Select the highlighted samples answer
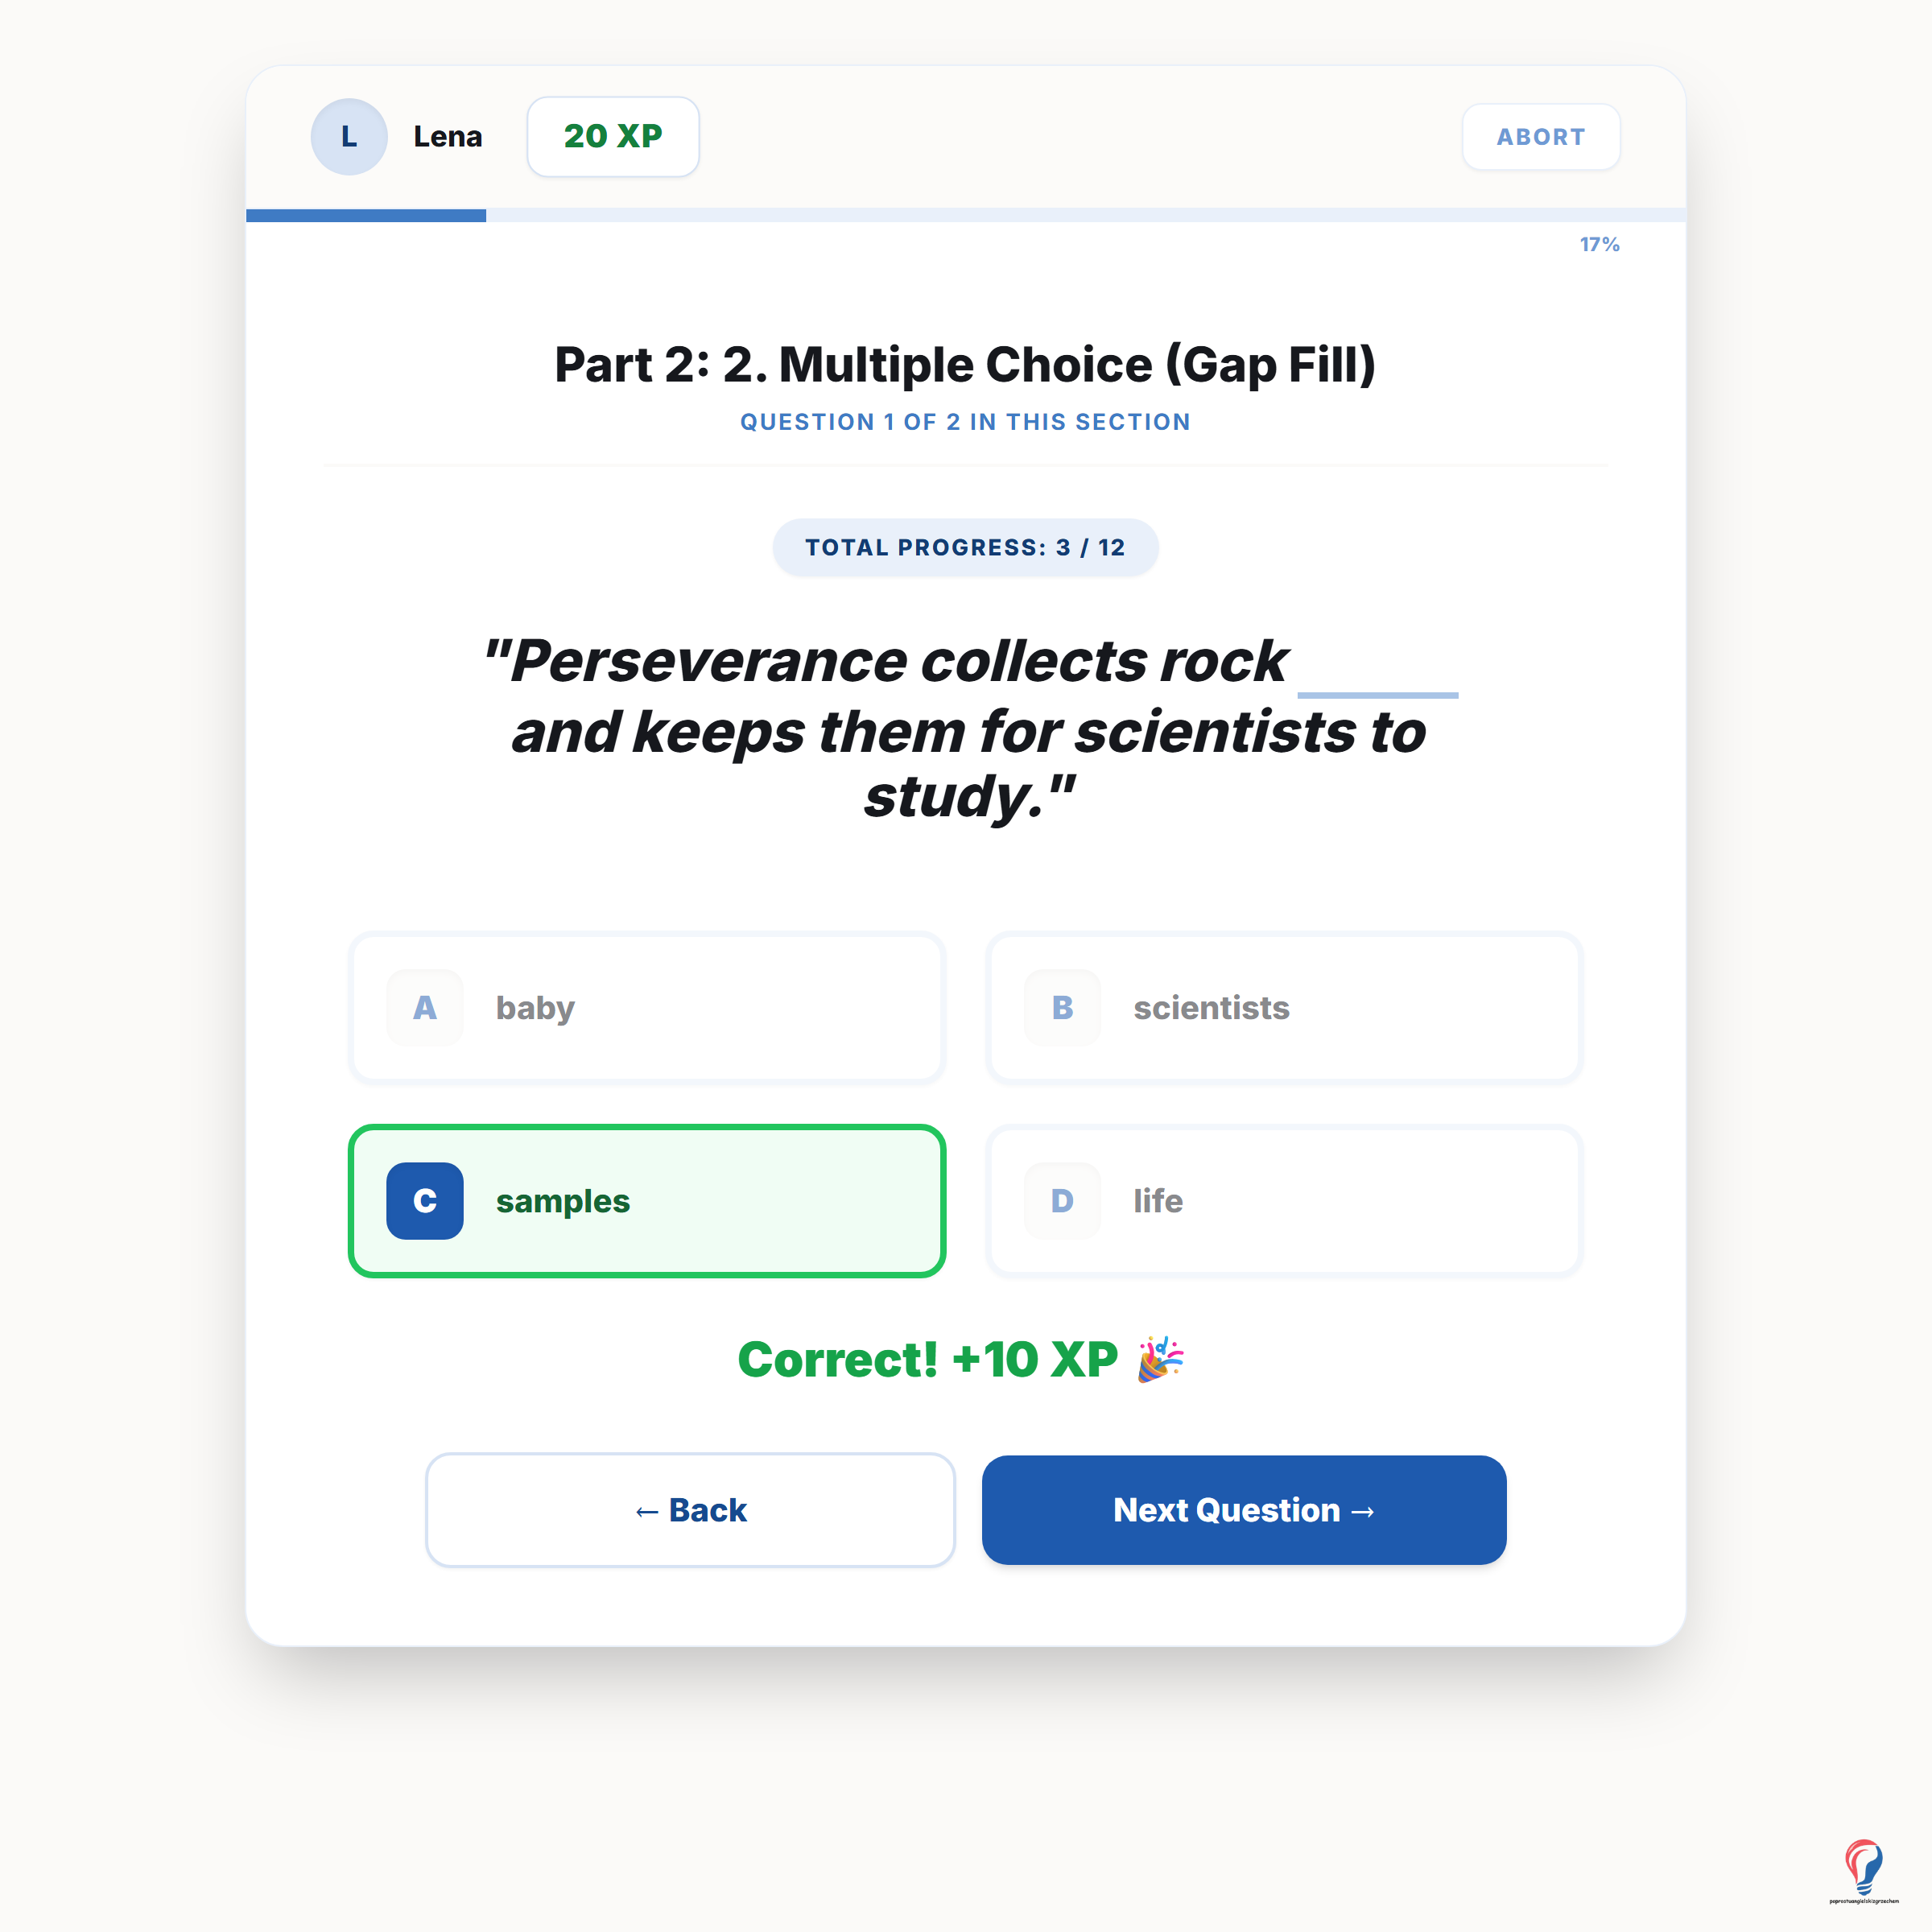The width and height of the screenshot is (1932, 1932). coord(647,1200)
